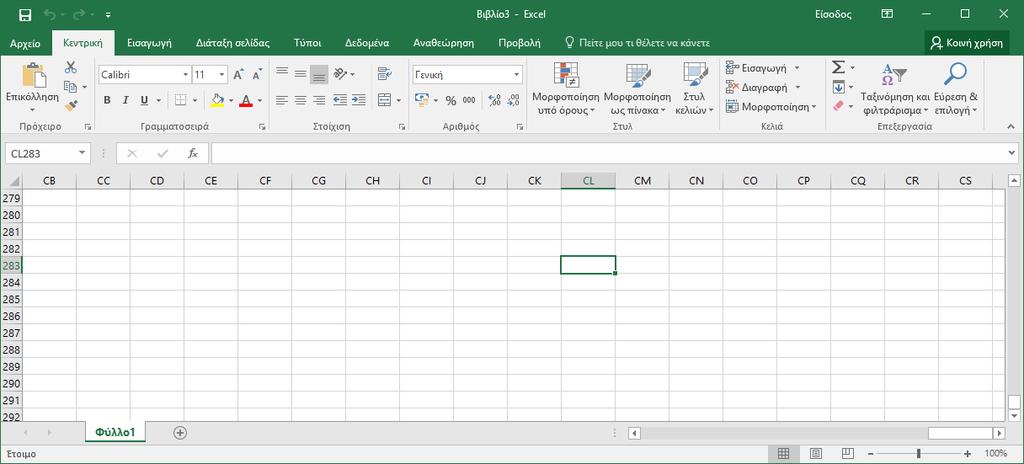Viewport: 1024px width, 464px height.
Task: Select the Format Painter brush icon
Action: click(71, 105)
